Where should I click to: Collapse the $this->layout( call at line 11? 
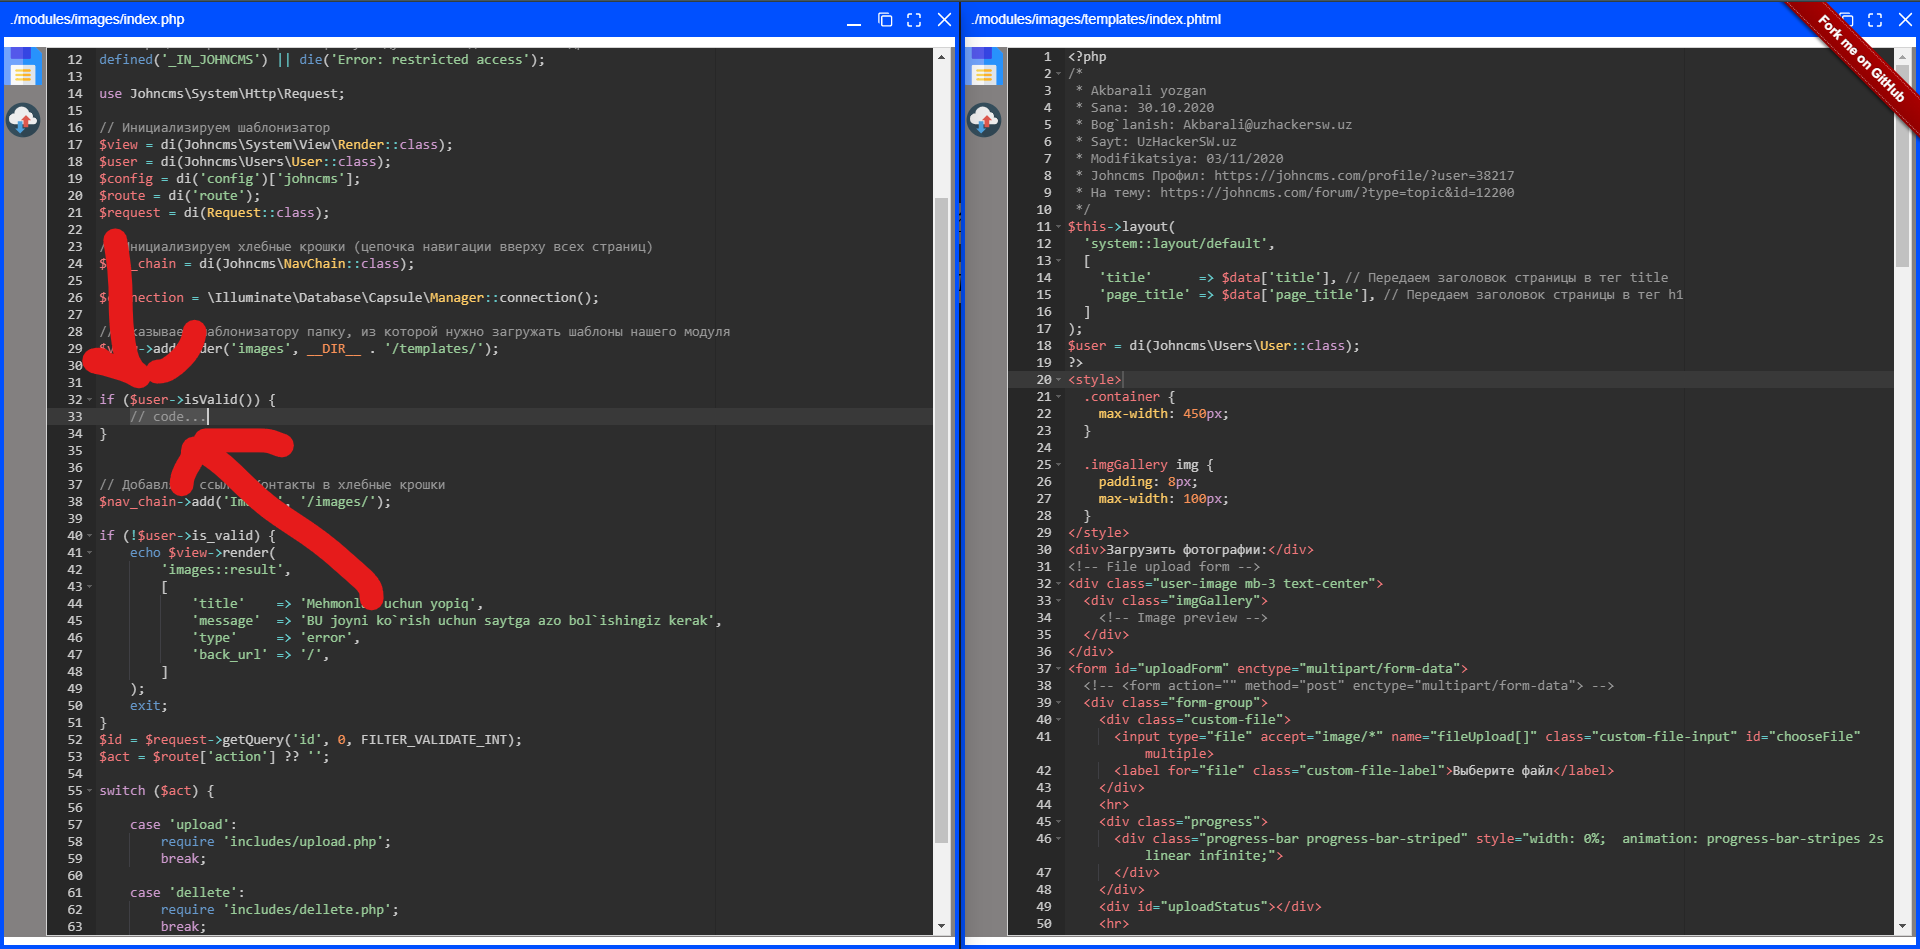click(x=1059, y=227)
